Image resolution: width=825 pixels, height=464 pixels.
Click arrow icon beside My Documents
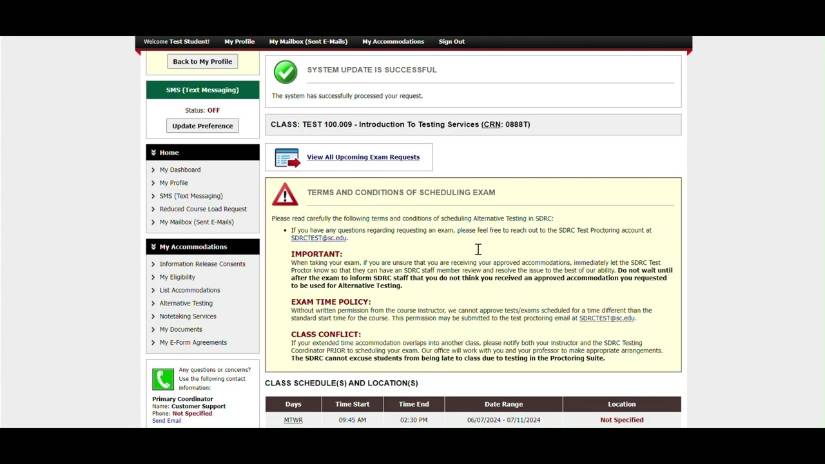153,330
